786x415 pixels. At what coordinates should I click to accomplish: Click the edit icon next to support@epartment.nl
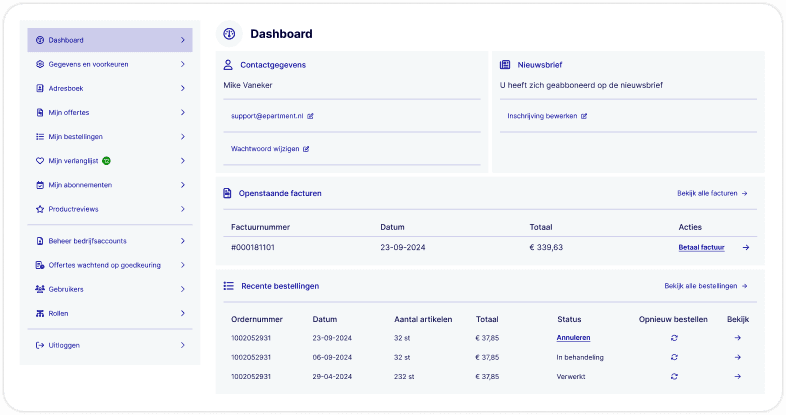coord(310,116)
